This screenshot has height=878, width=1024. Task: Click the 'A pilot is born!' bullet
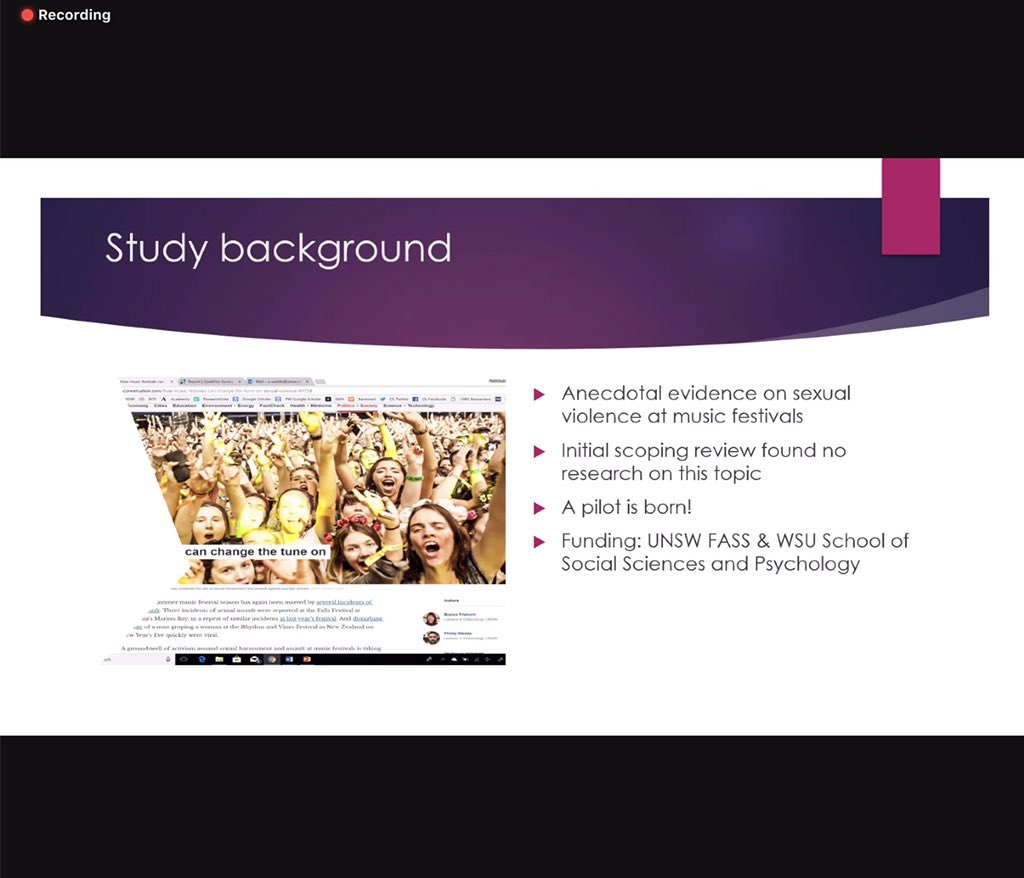coord(626,507)
